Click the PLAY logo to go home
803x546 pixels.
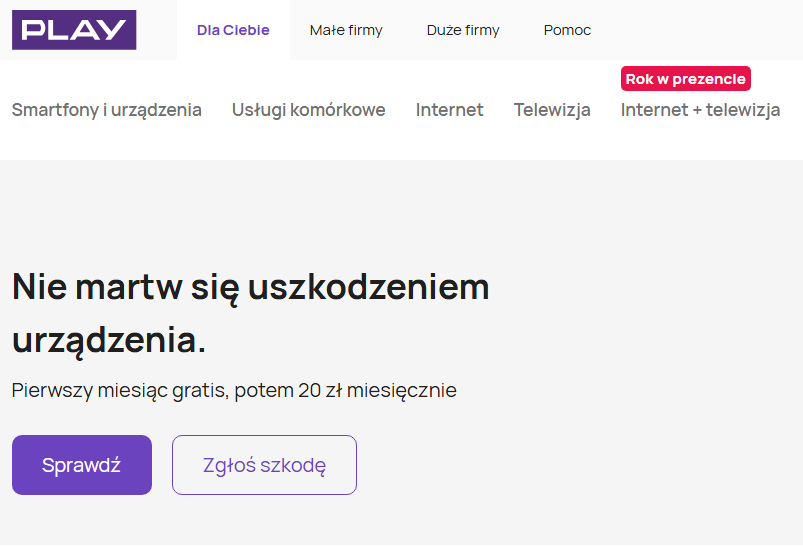coord(74,30)
